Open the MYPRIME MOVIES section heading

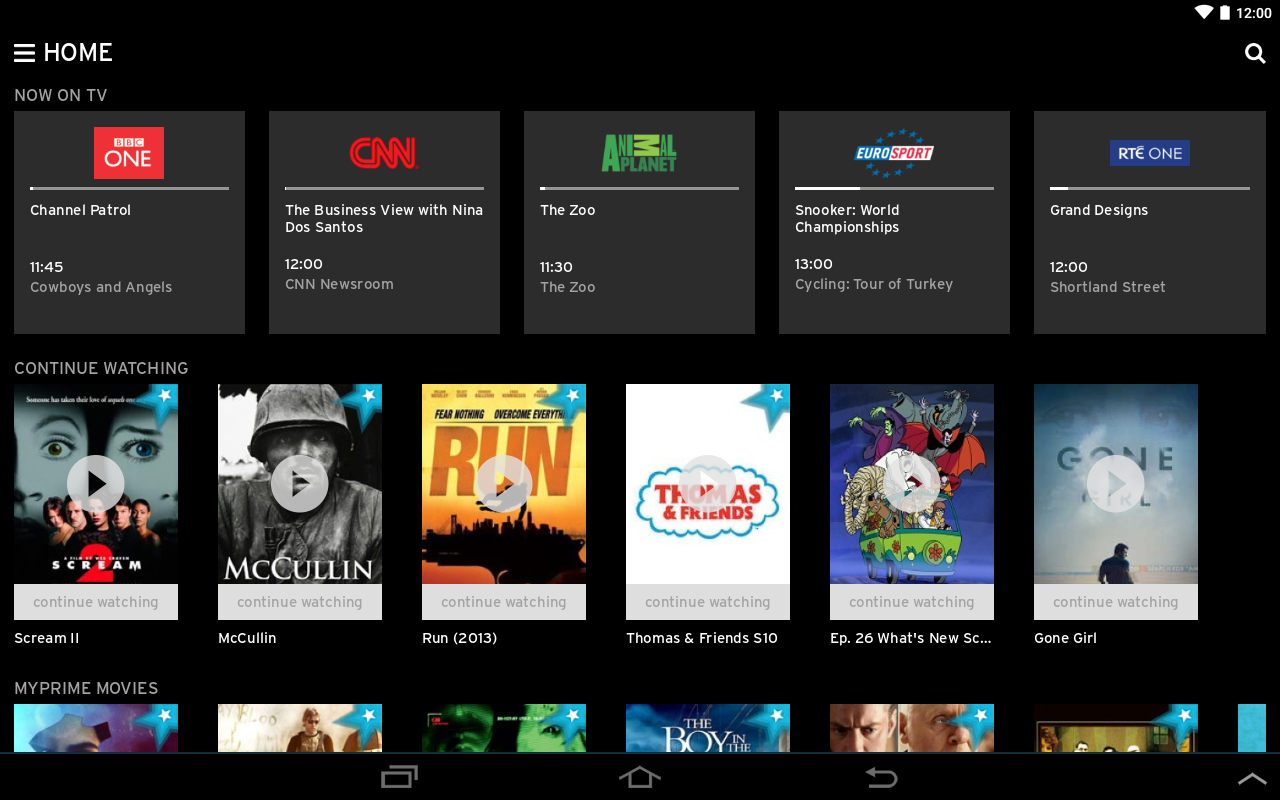86,688
